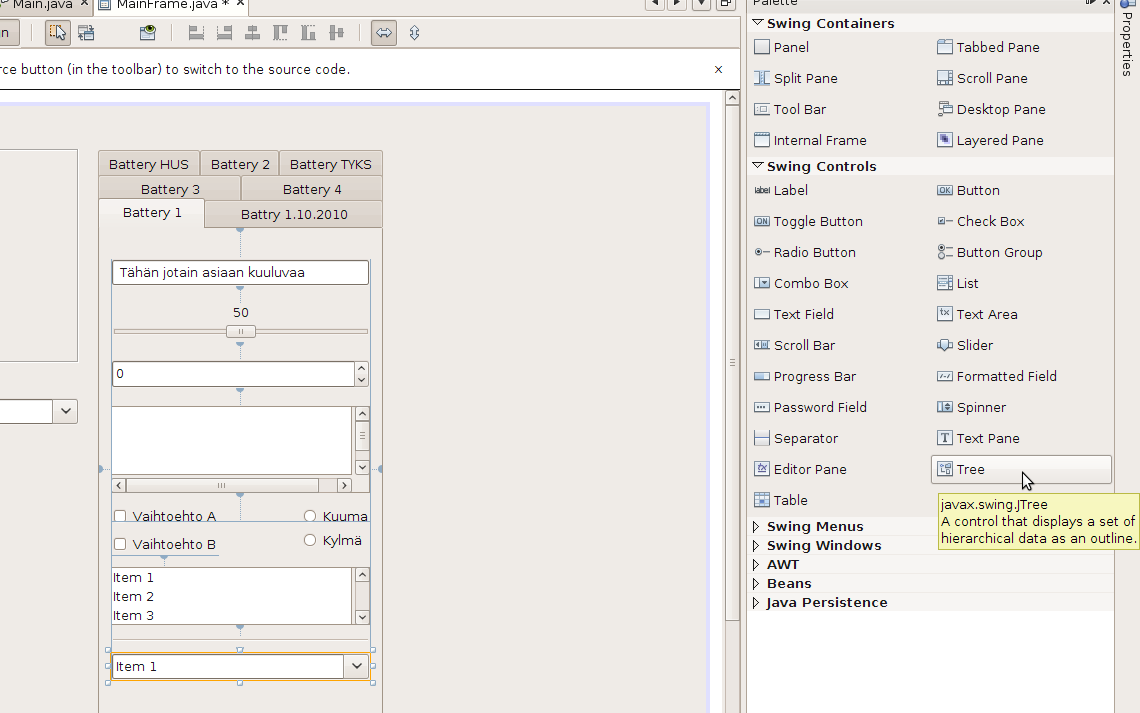Screen dimensions: 1140x713
Task: Select the Kylmä radio button
Action: [310, 540]
